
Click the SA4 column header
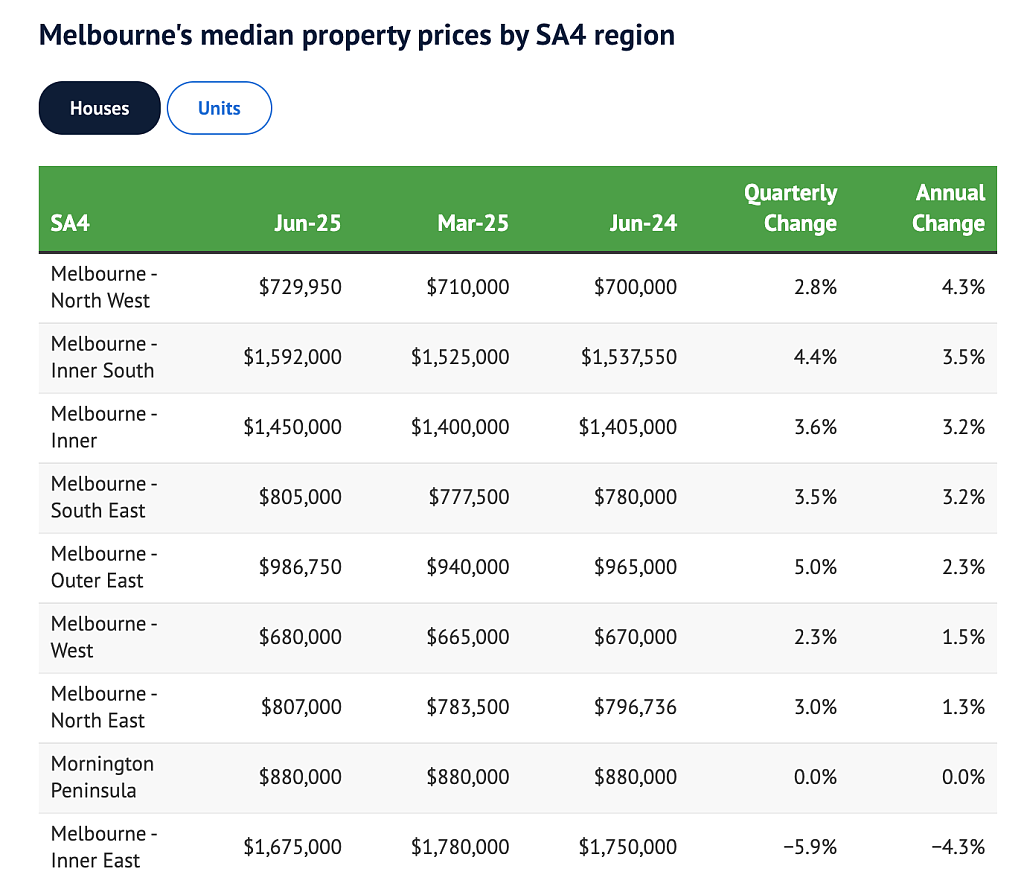click(70, 223)
